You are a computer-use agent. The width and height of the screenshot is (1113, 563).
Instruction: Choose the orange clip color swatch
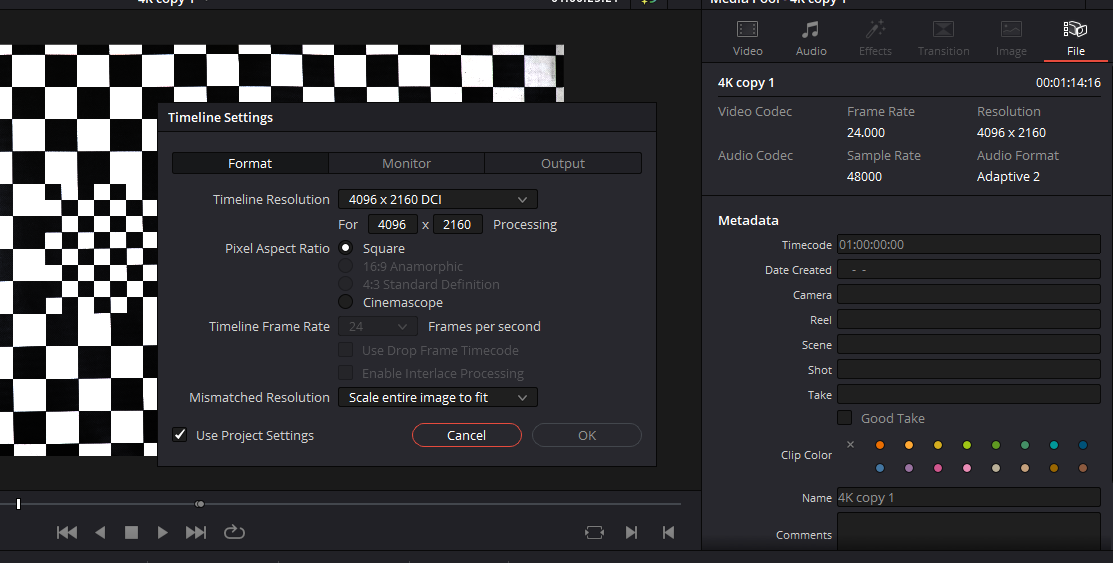coord(880,445)
